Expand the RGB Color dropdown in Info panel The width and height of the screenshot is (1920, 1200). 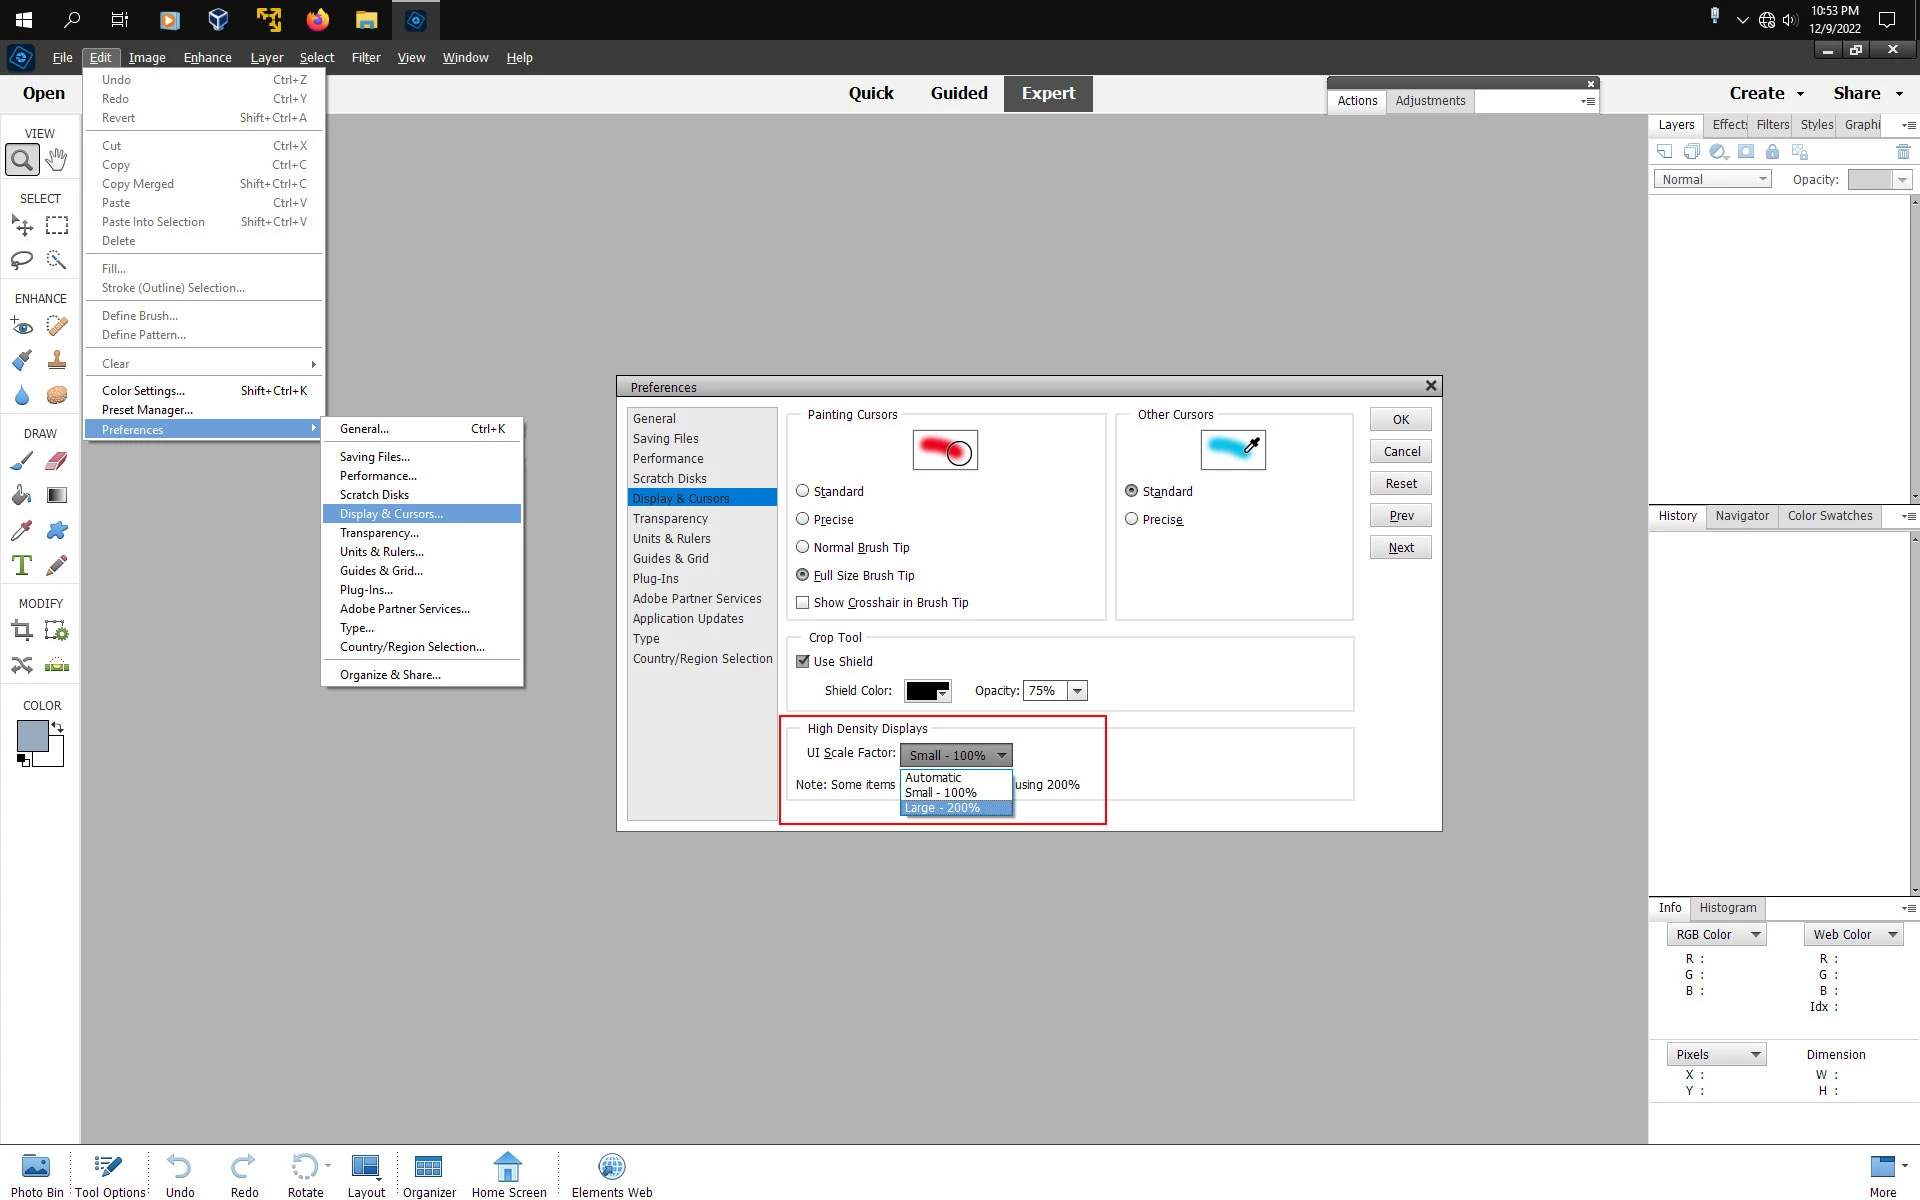pyautogui.click(x=1717, y=935)
